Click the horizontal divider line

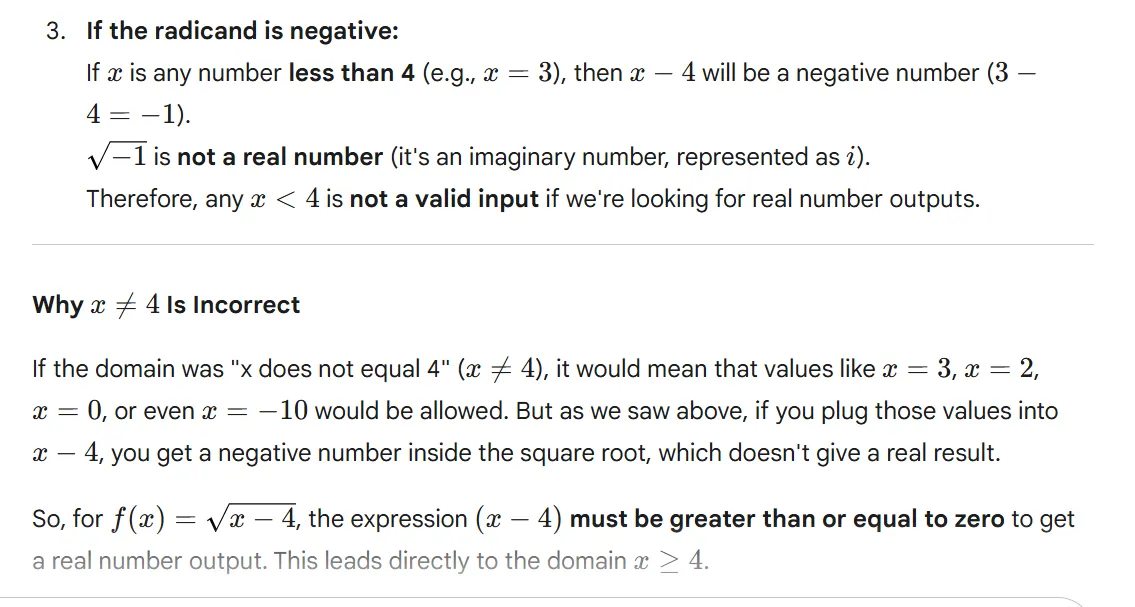562,244
